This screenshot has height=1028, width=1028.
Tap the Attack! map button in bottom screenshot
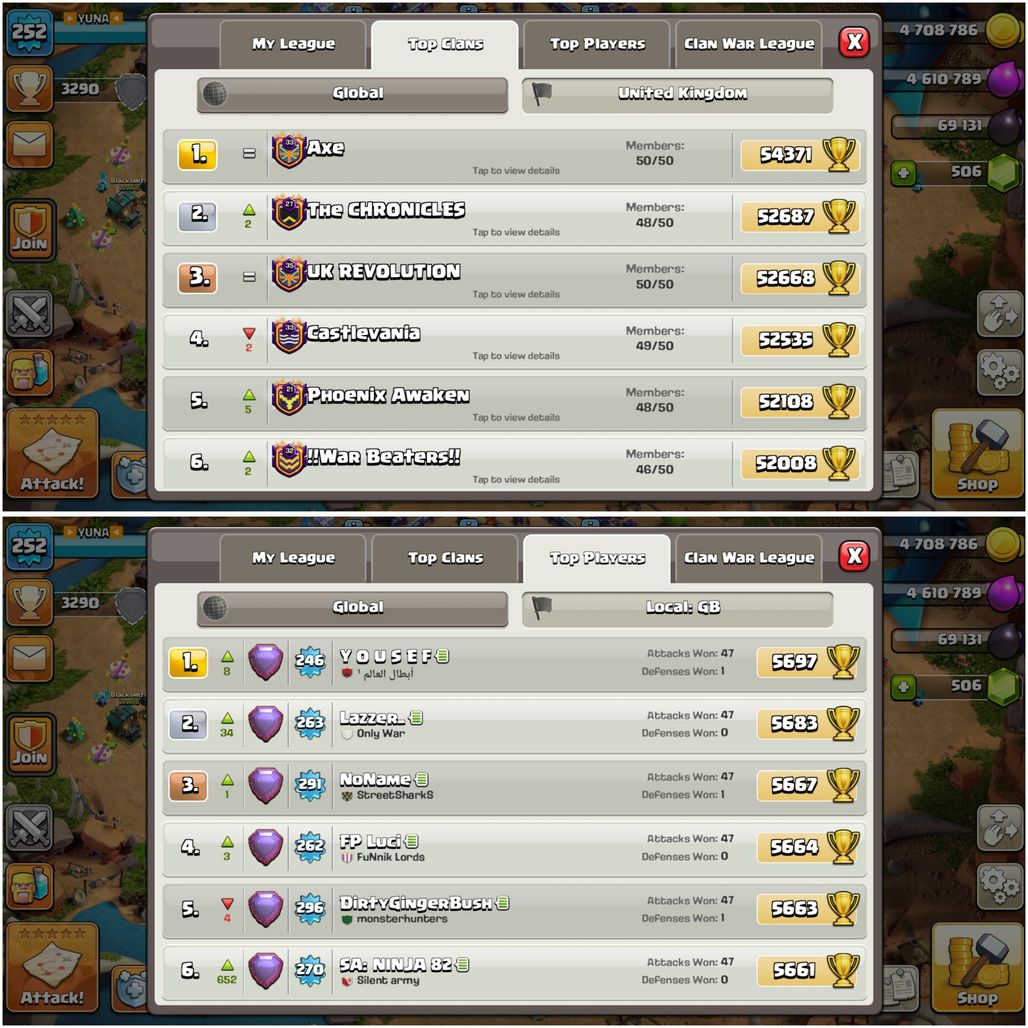(52, 968)
